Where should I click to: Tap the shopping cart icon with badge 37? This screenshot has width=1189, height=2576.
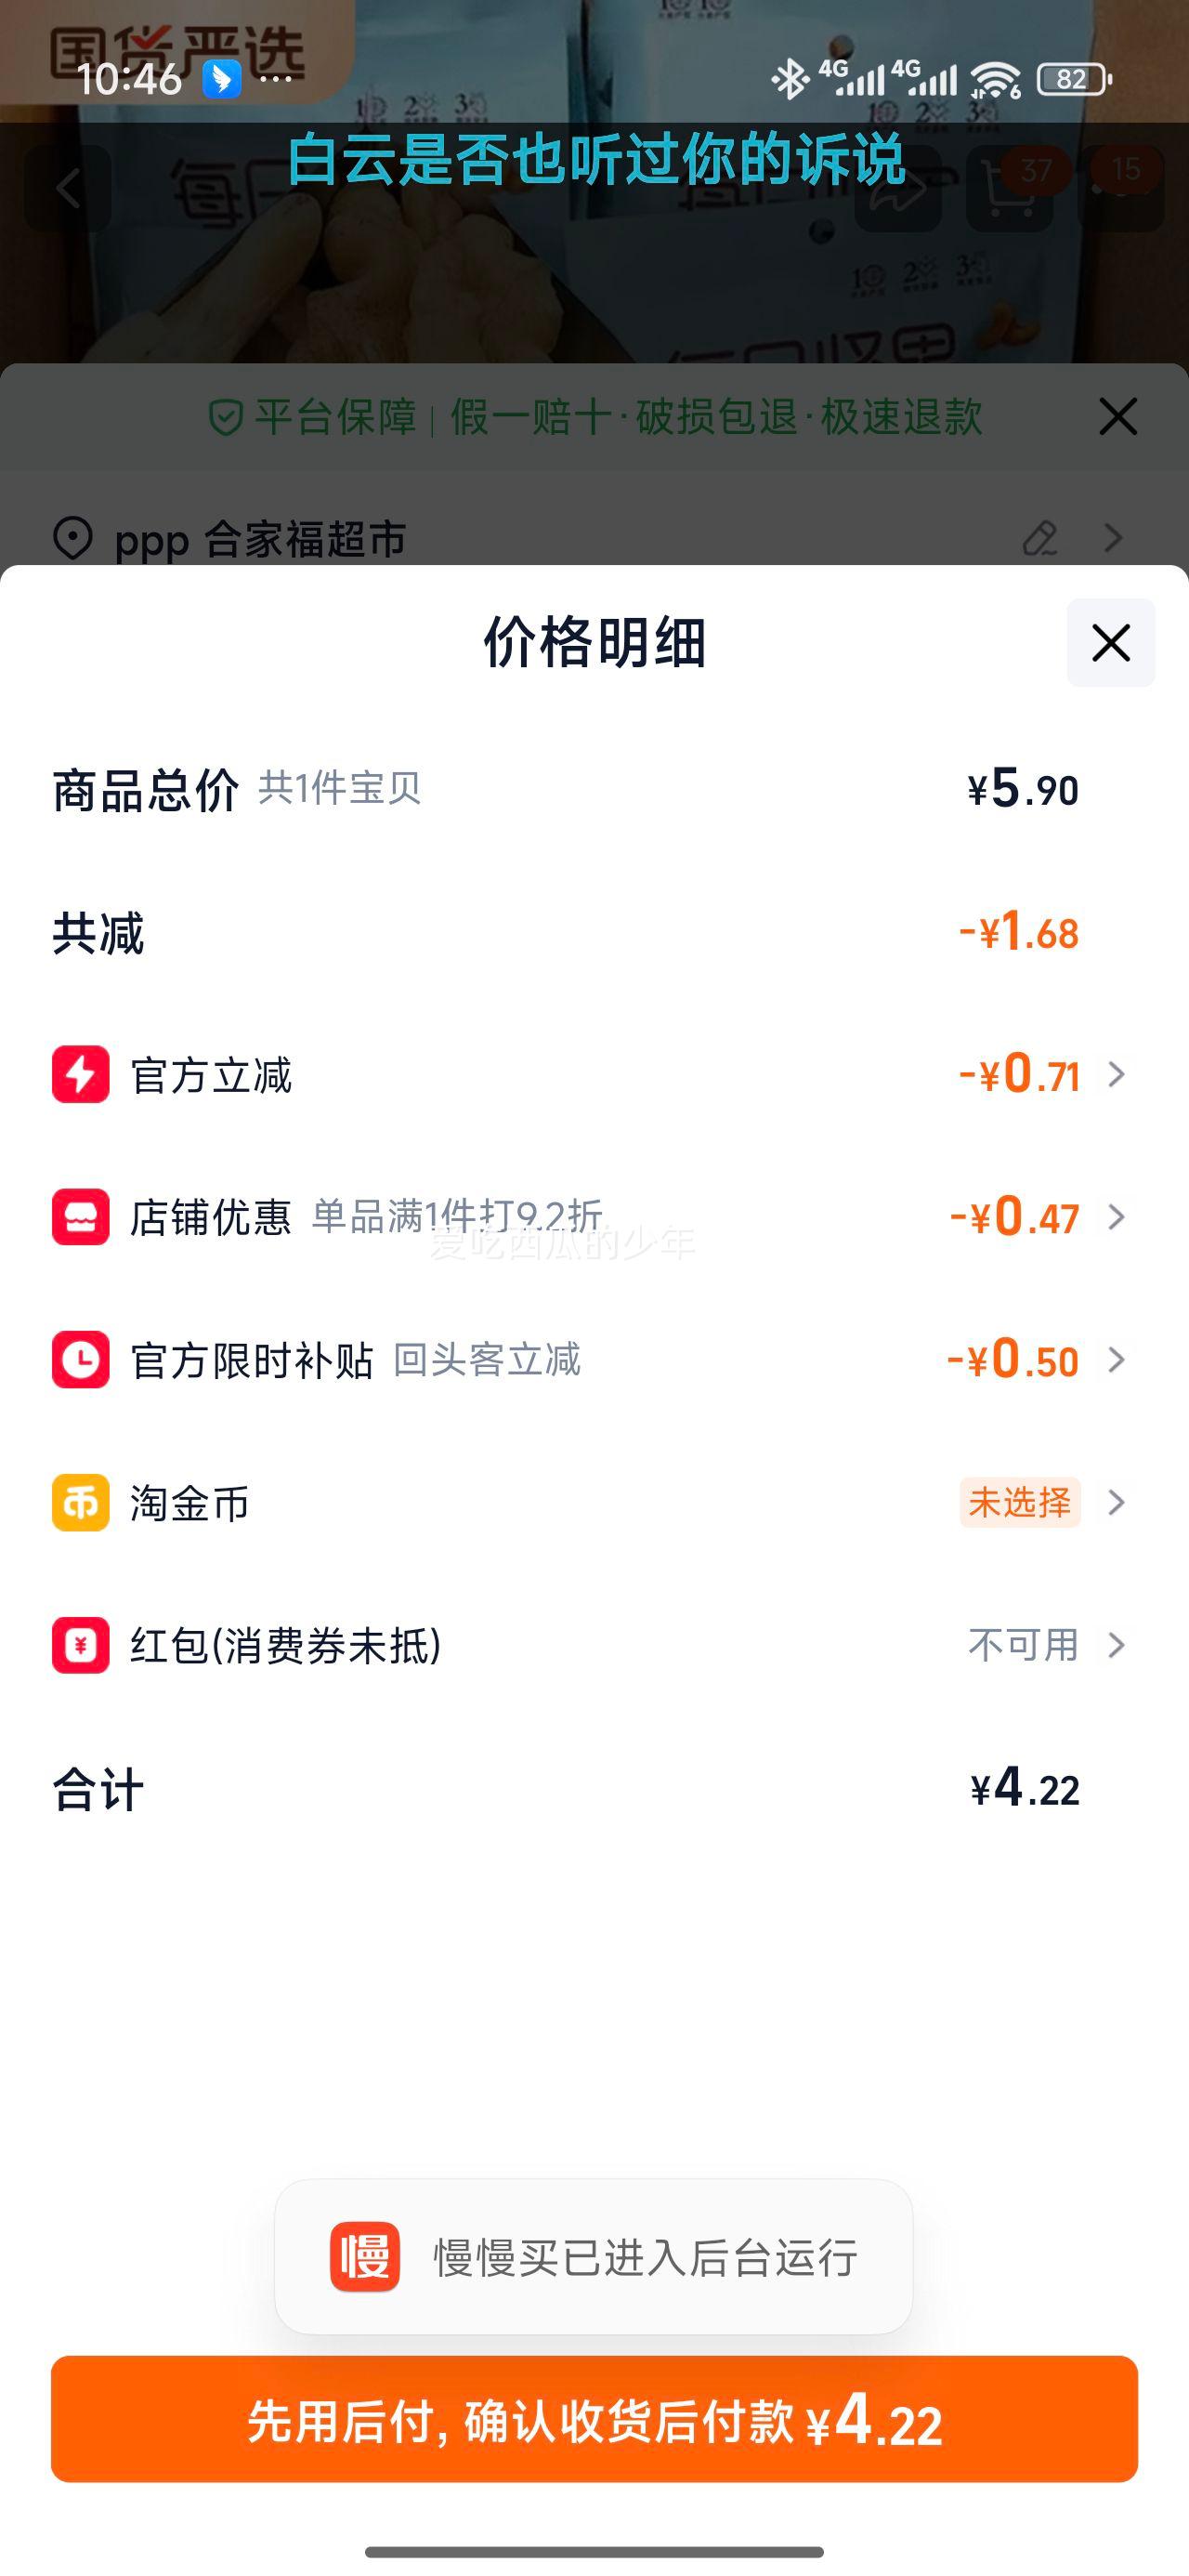click(1010, 189)
